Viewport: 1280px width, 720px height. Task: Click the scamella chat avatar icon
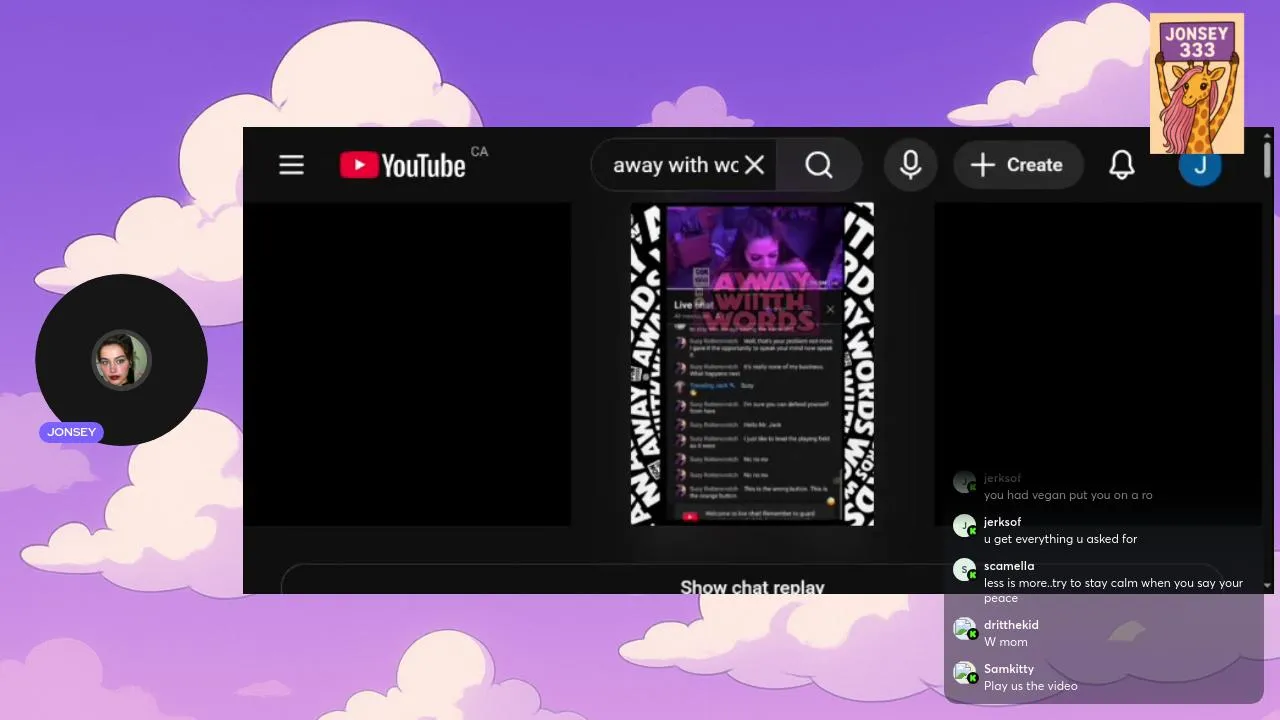coord(964,570)
